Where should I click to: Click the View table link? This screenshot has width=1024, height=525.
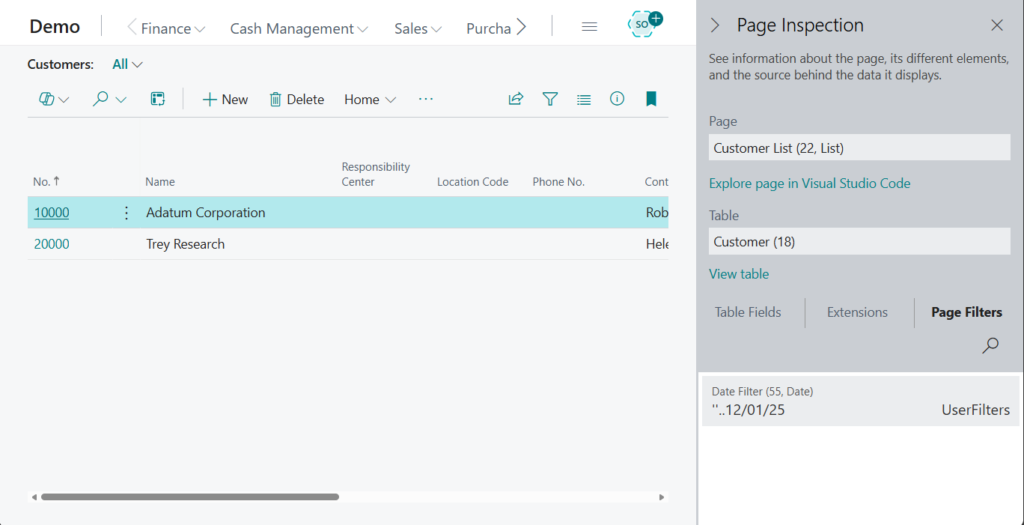[x=739, y=274]
